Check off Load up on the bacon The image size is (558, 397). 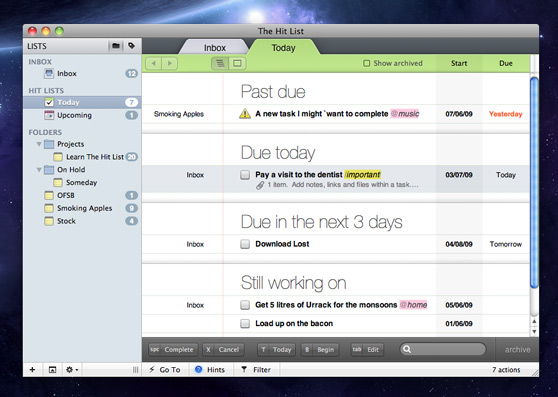tap(245, 323)
